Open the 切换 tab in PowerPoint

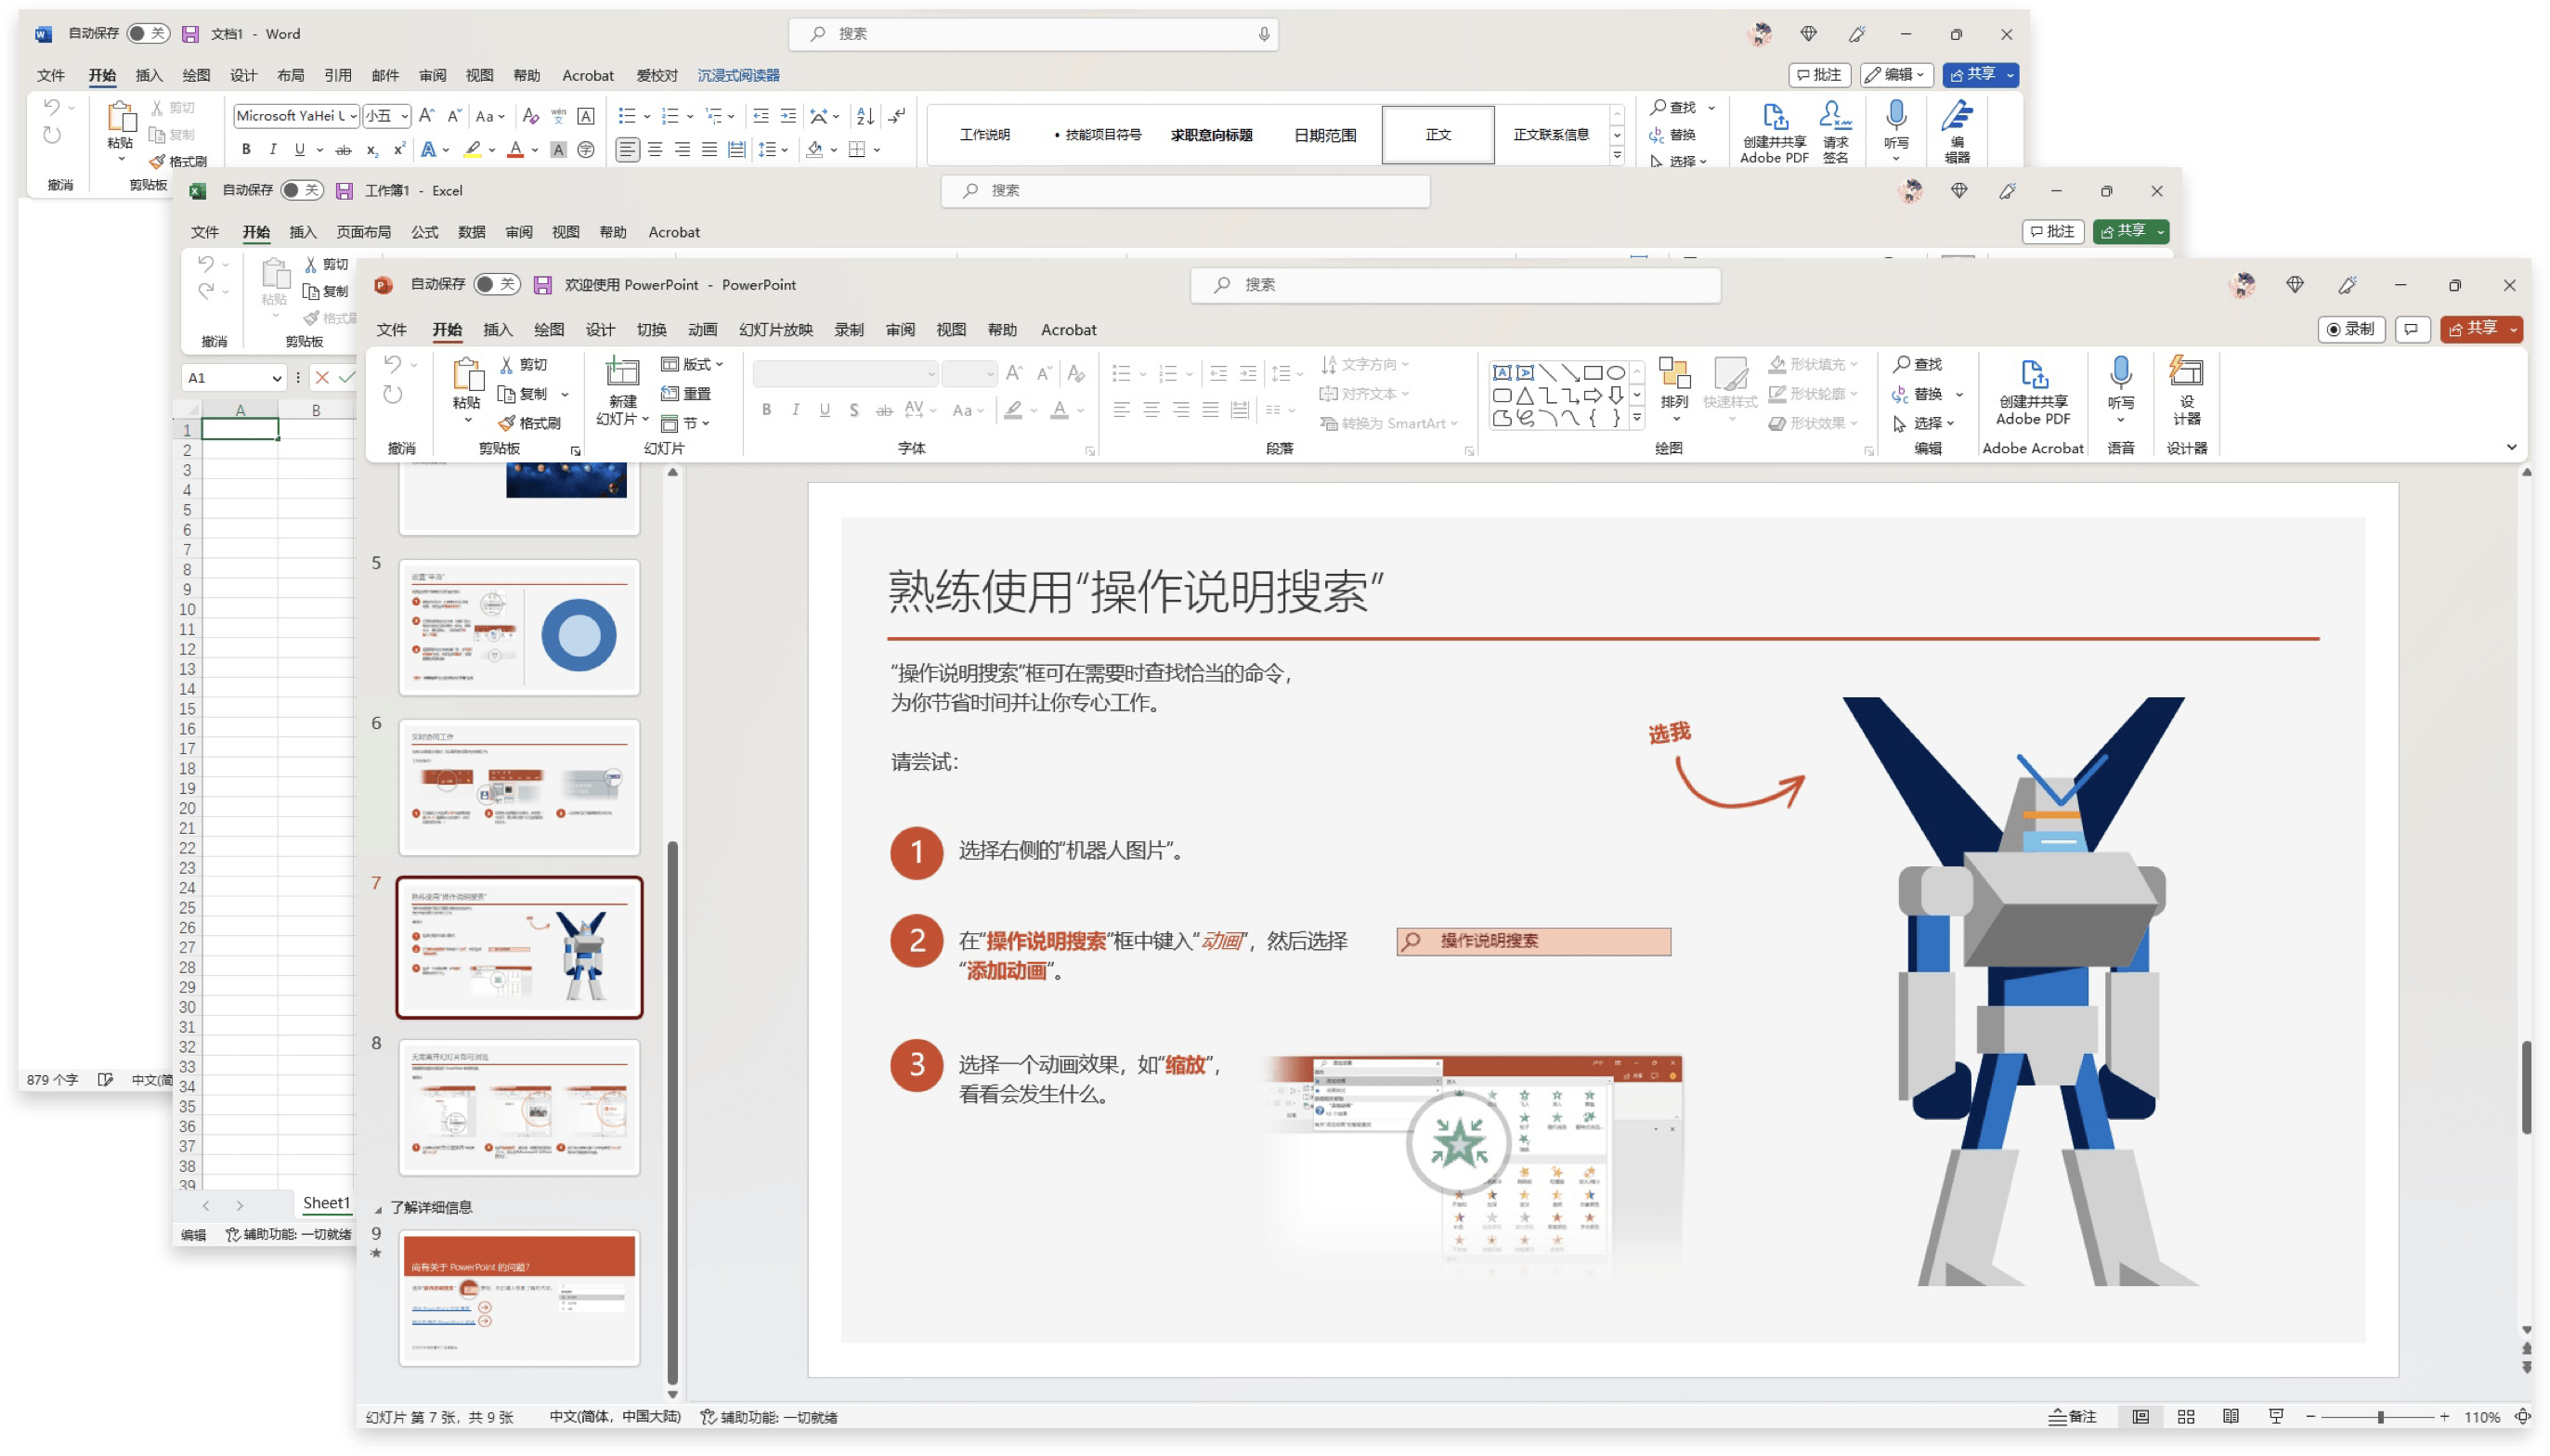651,330
